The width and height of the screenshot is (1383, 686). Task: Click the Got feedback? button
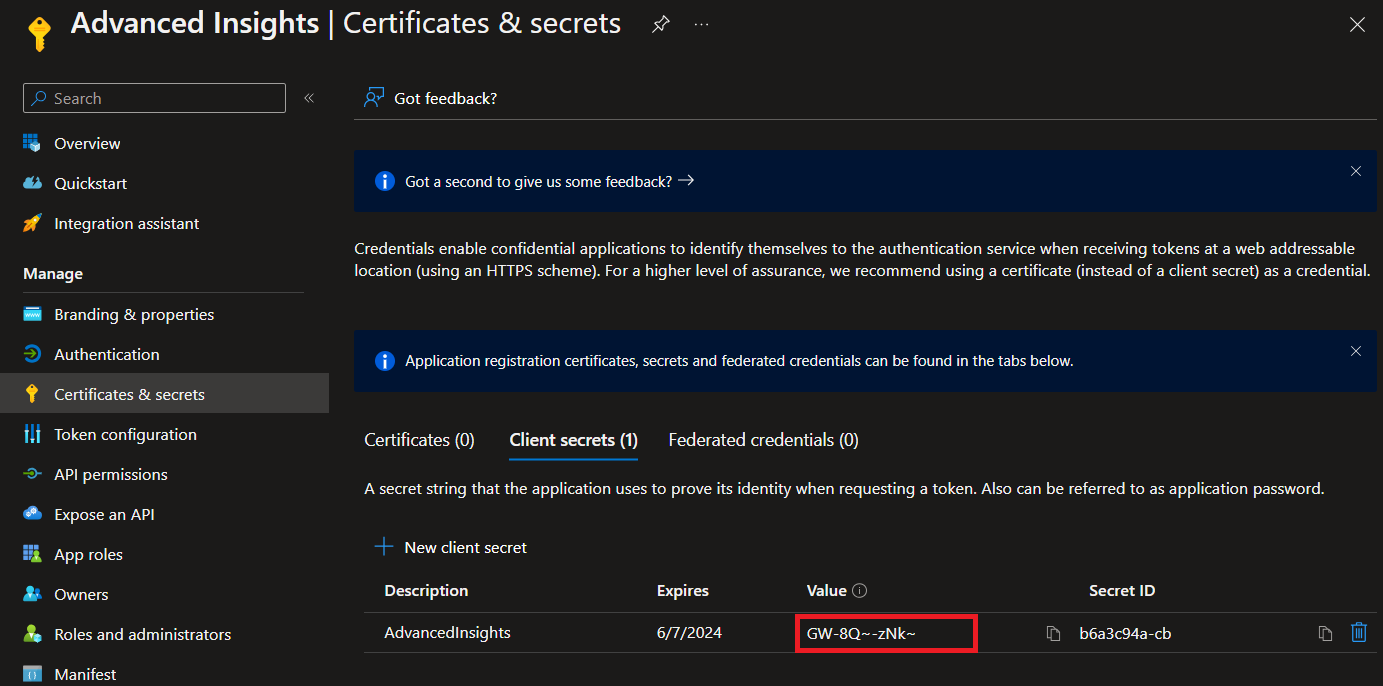[x=431, y=98]
